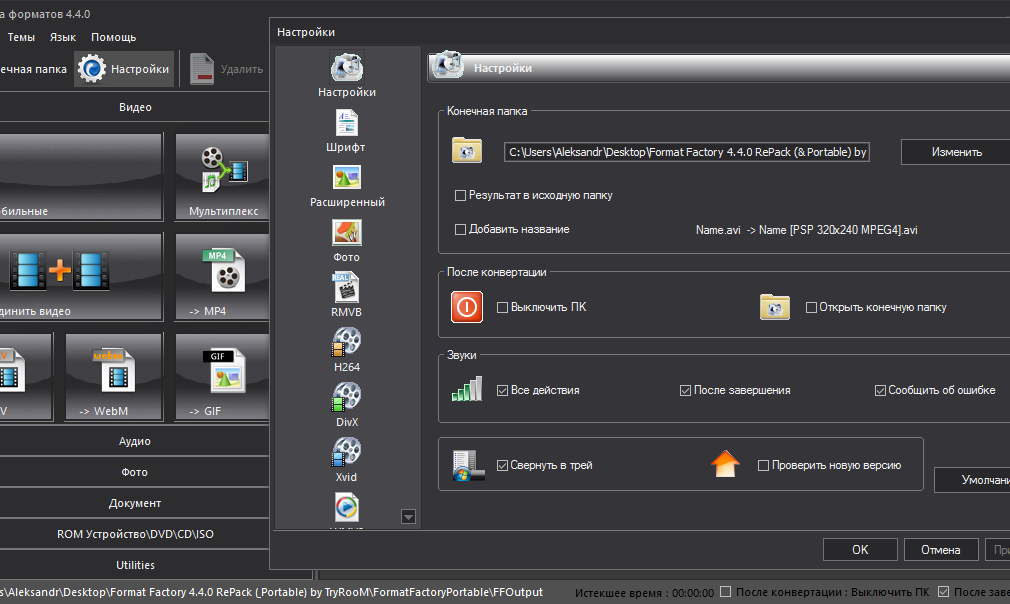The height and width of the screenshot is (604, 1010).
Task: Open the Расширенный settings category
Action: [x=347, y=185]
